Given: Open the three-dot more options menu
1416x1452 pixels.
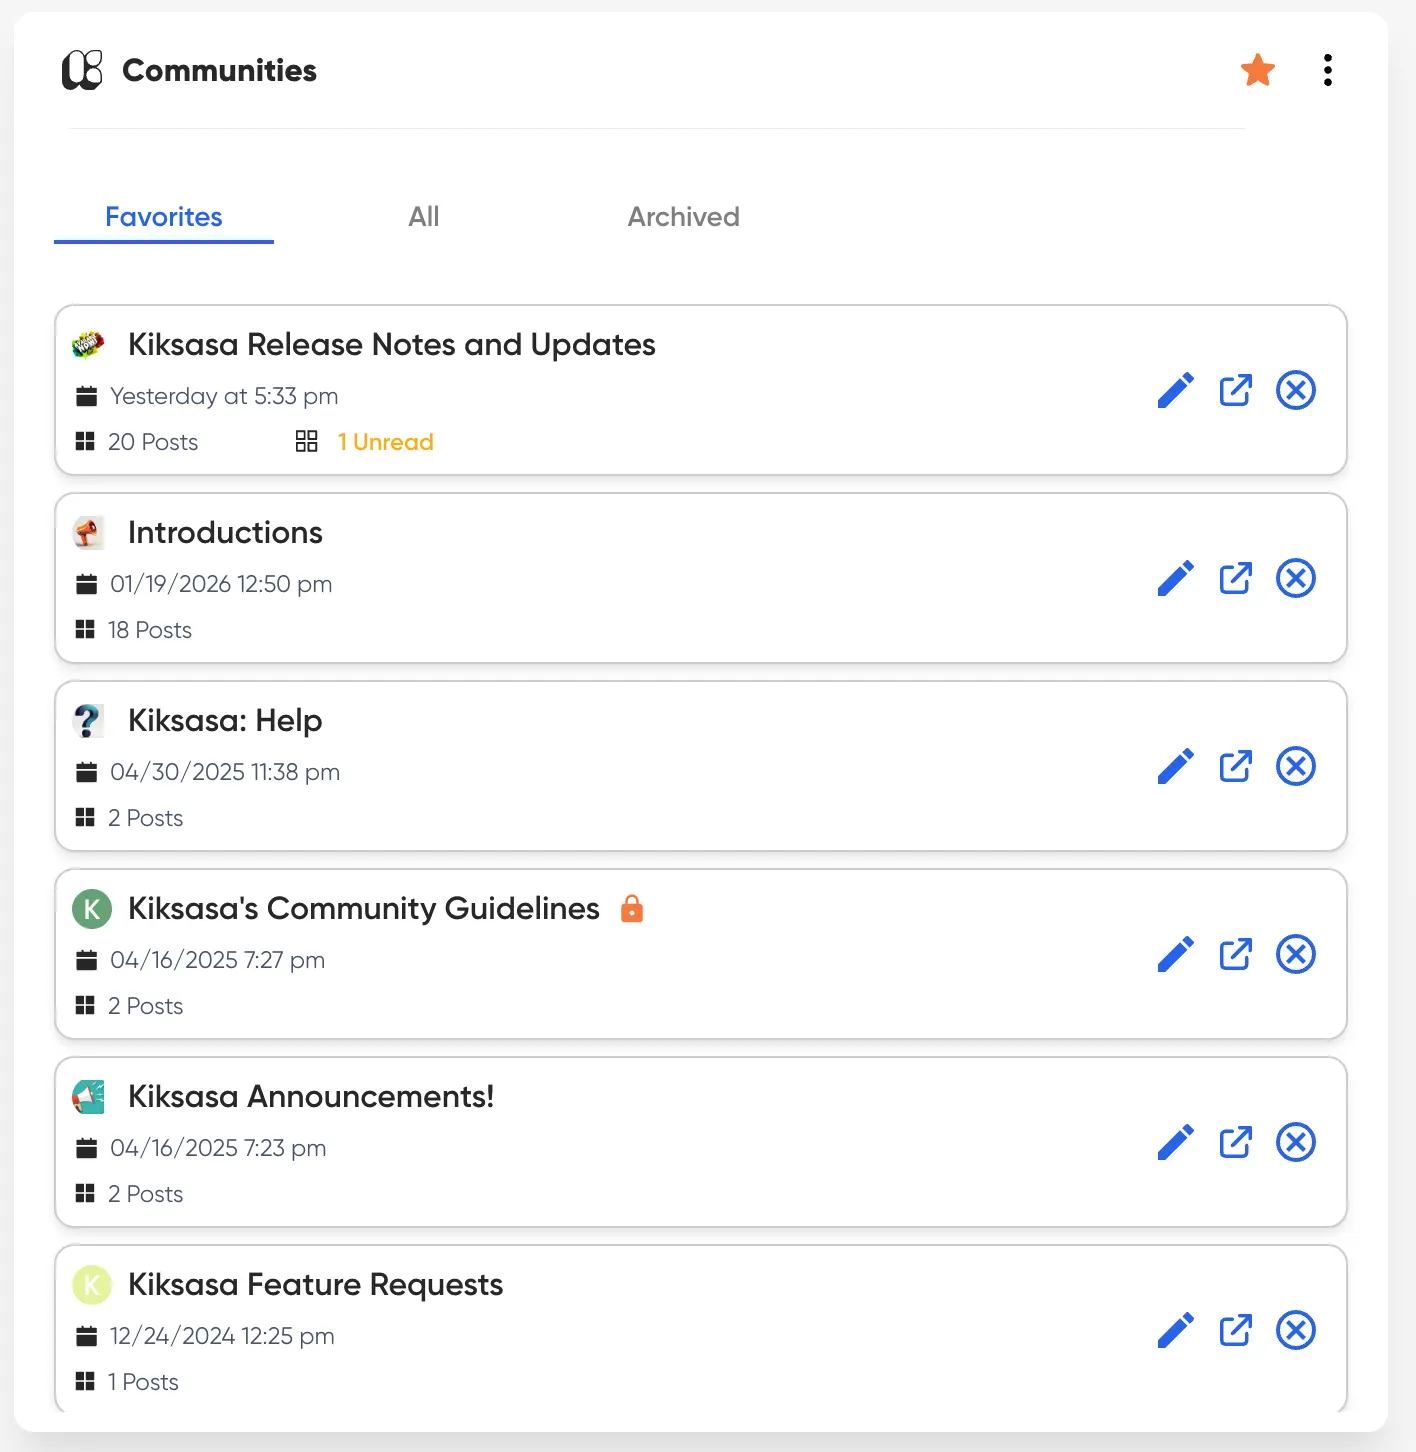Looking at the screenshot, I should pos(1328,70).
